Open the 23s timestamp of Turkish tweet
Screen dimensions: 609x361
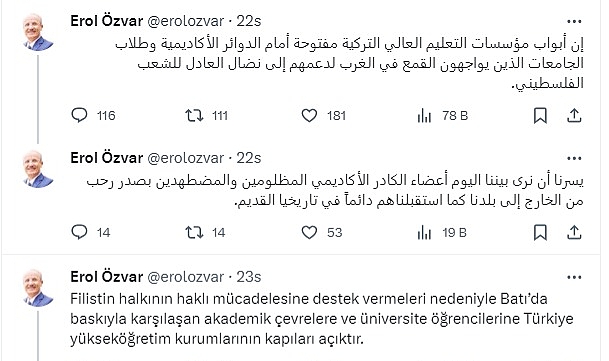coord(249,277)
